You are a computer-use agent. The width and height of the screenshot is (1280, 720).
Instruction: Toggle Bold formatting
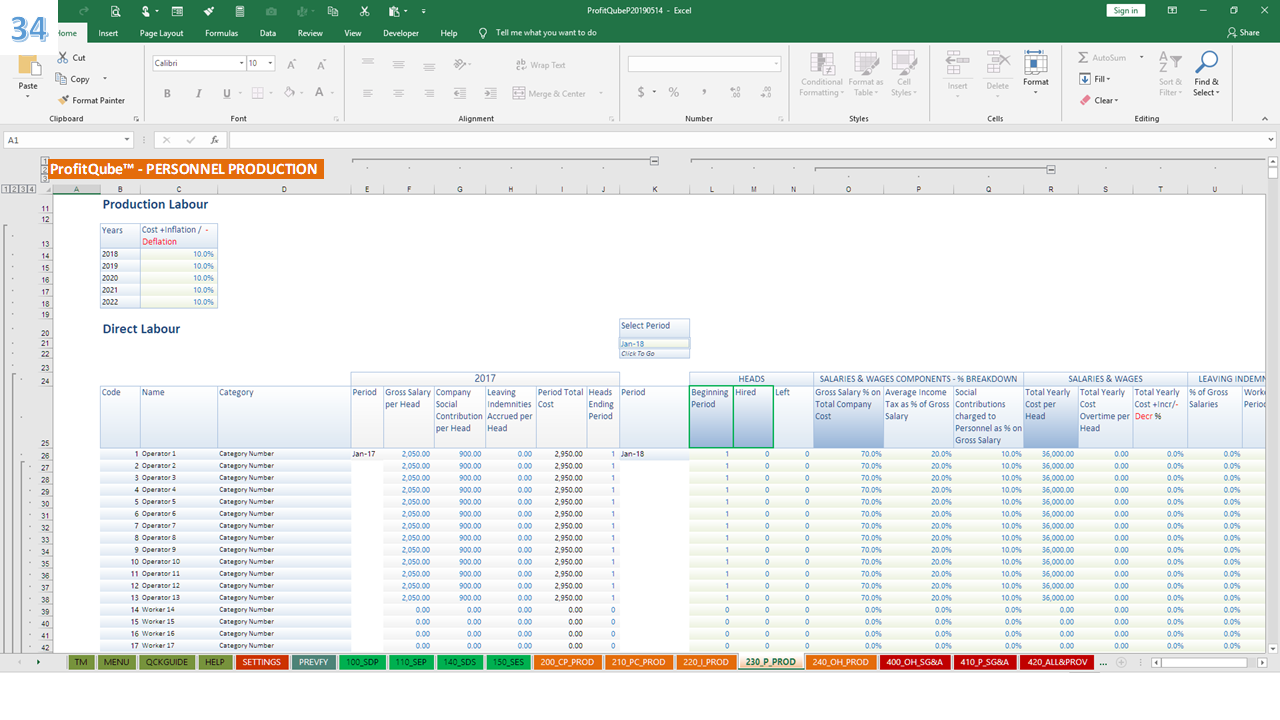coord(167,93)
